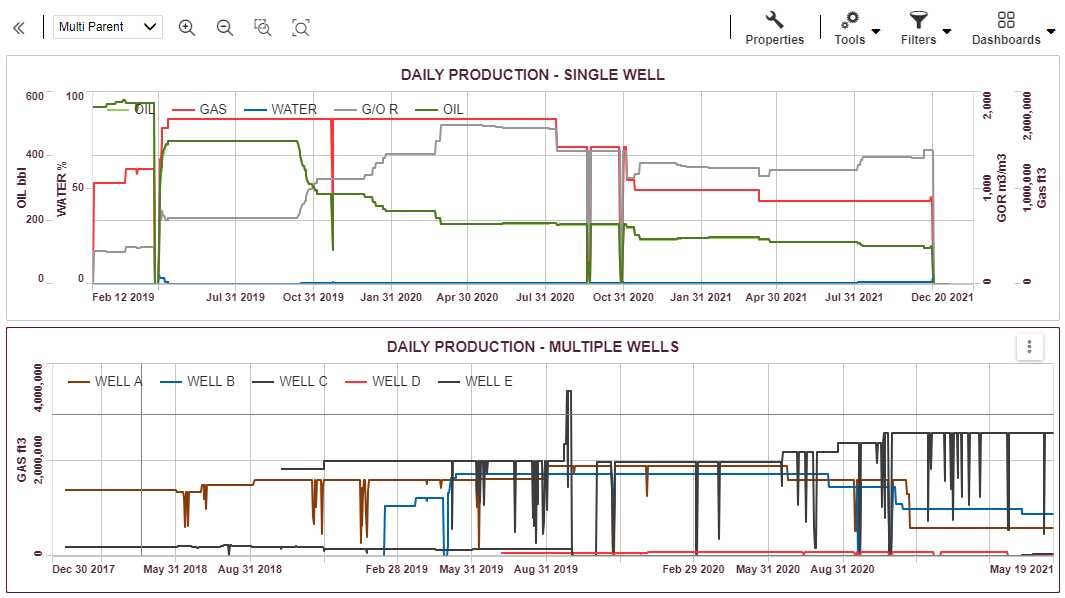The image size is (1065, 598).
Task: Click the May 19 2021 date label
Action: click(x=1022, y=569)
